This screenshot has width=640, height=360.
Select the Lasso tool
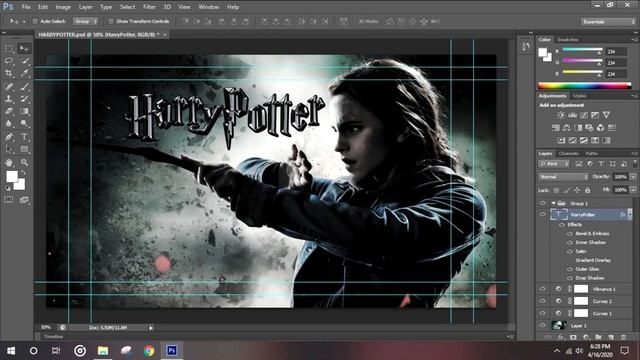(9, 61)
